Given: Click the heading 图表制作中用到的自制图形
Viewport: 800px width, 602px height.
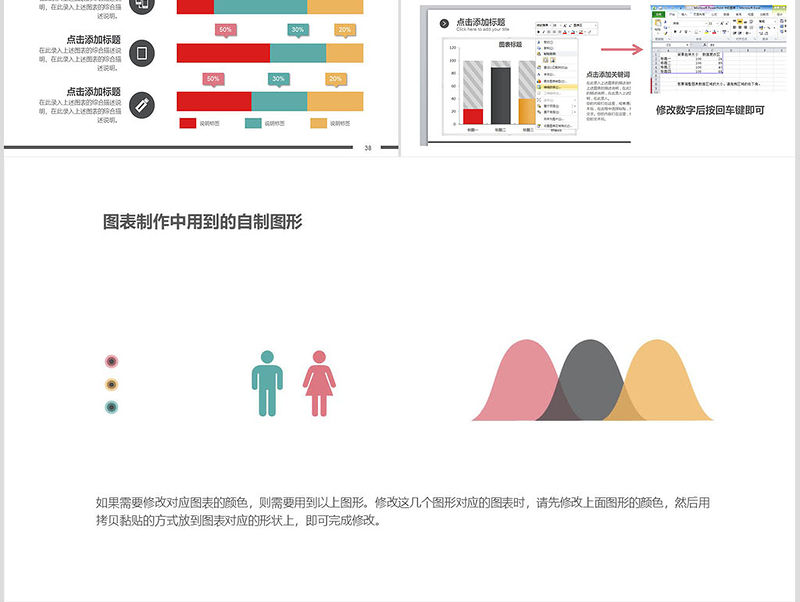Looking at the screenshot, I should pos(203,222).
